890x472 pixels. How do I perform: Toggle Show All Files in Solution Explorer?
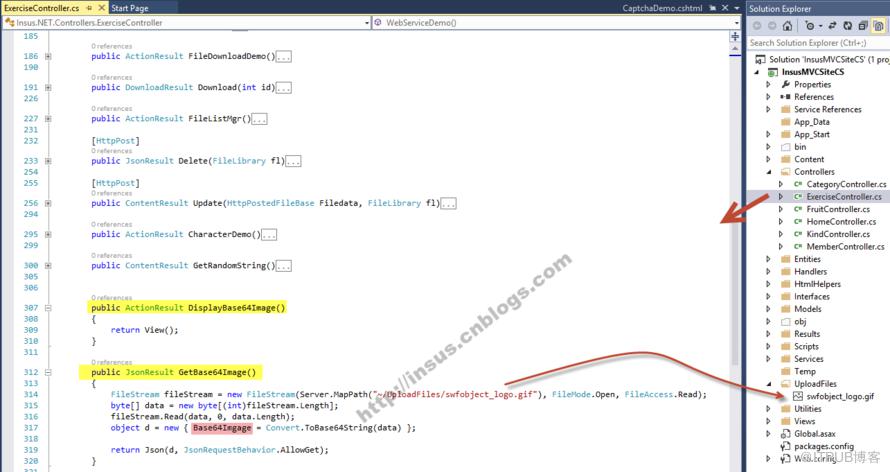(879, 26)
